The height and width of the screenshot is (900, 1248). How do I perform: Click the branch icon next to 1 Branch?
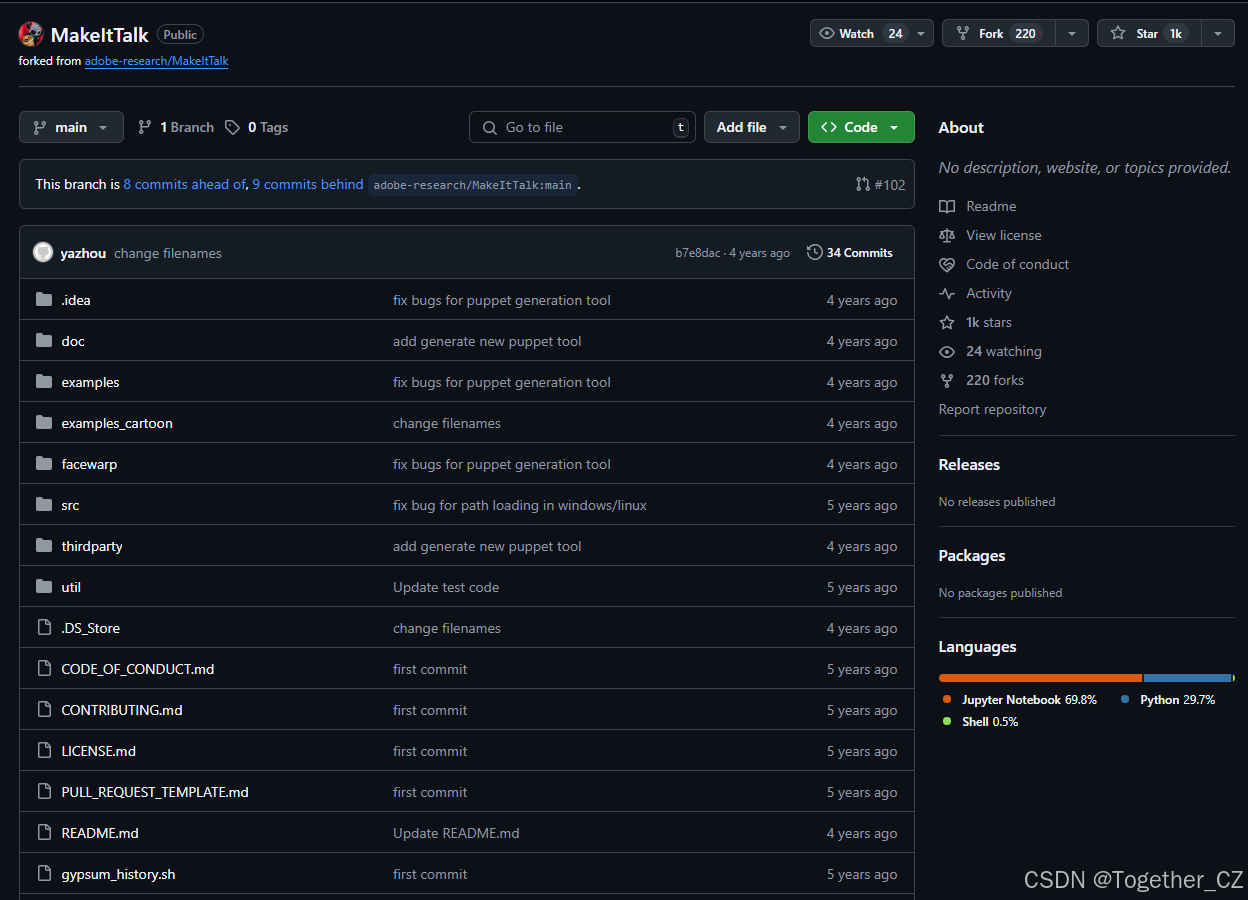pos(145,127)
